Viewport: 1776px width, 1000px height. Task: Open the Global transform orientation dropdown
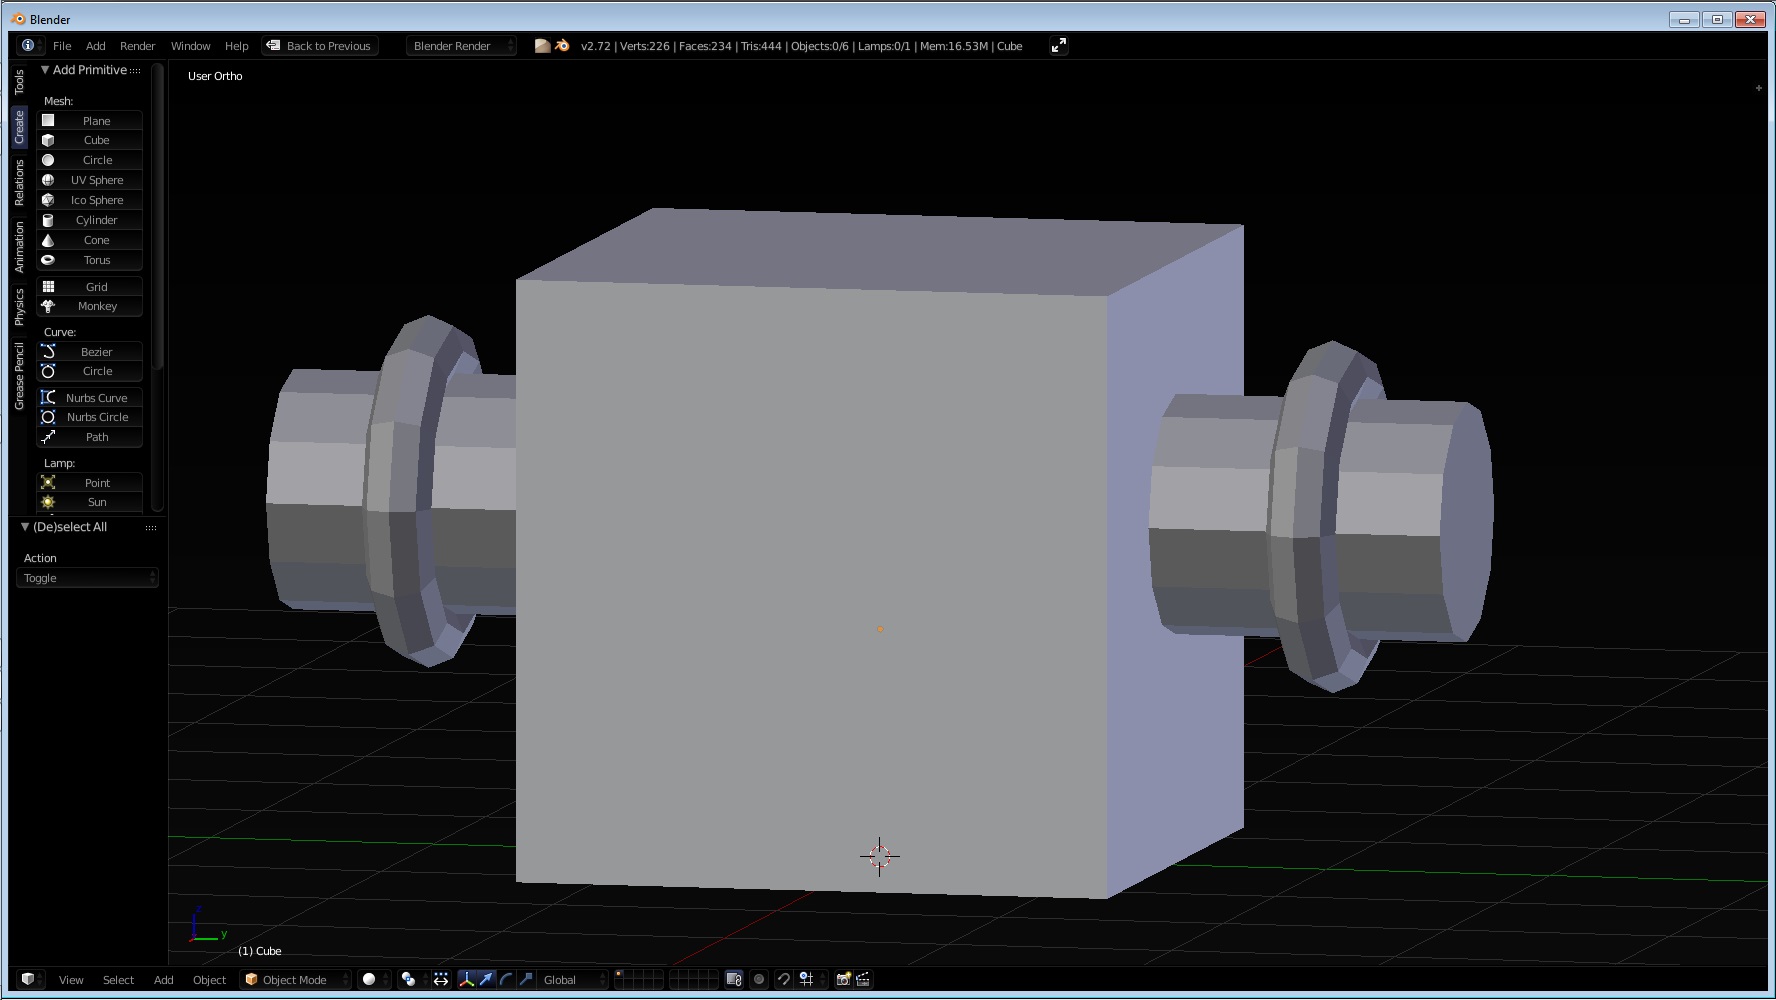[573, 980]
